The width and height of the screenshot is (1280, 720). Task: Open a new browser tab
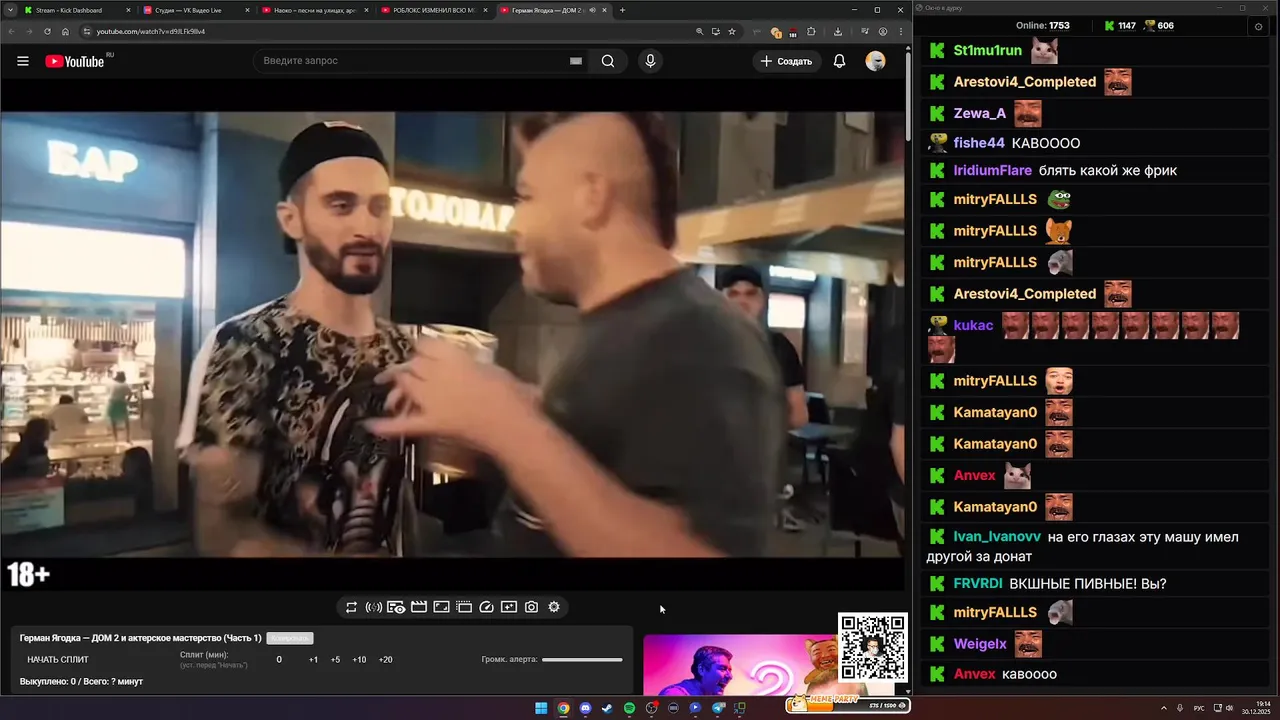622,10
